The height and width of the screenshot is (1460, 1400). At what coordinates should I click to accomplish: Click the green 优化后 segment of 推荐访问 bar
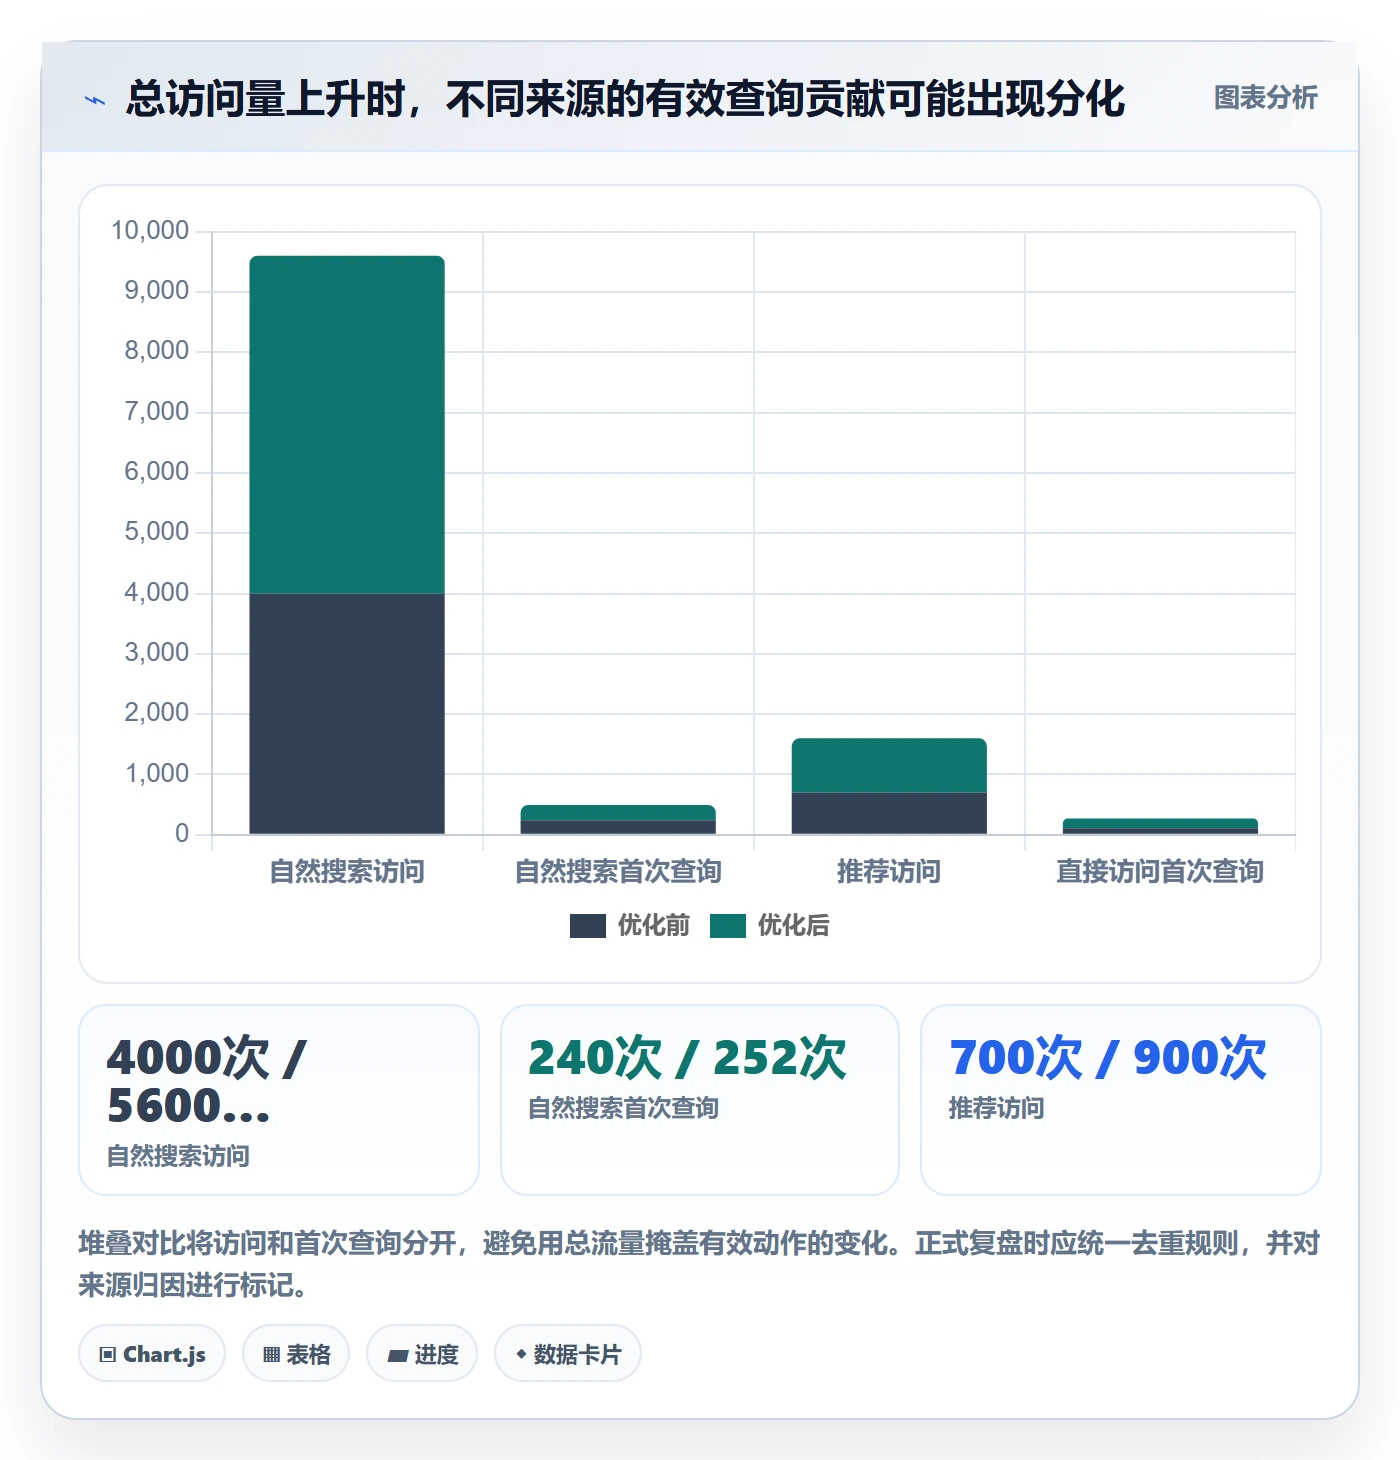click(889, 765)
